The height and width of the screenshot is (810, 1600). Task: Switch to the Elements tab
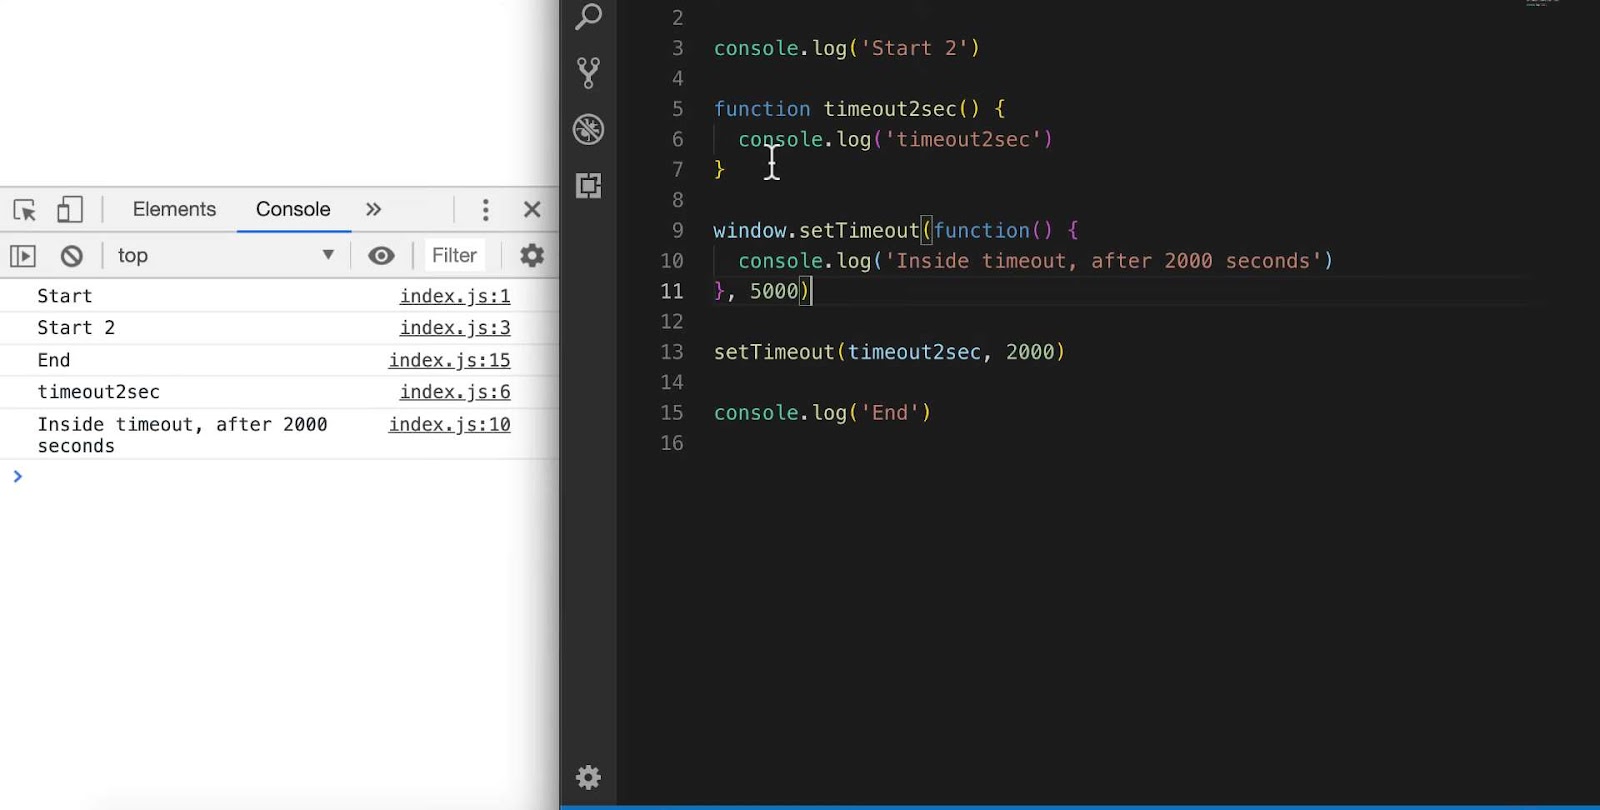click(x=174, y=209)
